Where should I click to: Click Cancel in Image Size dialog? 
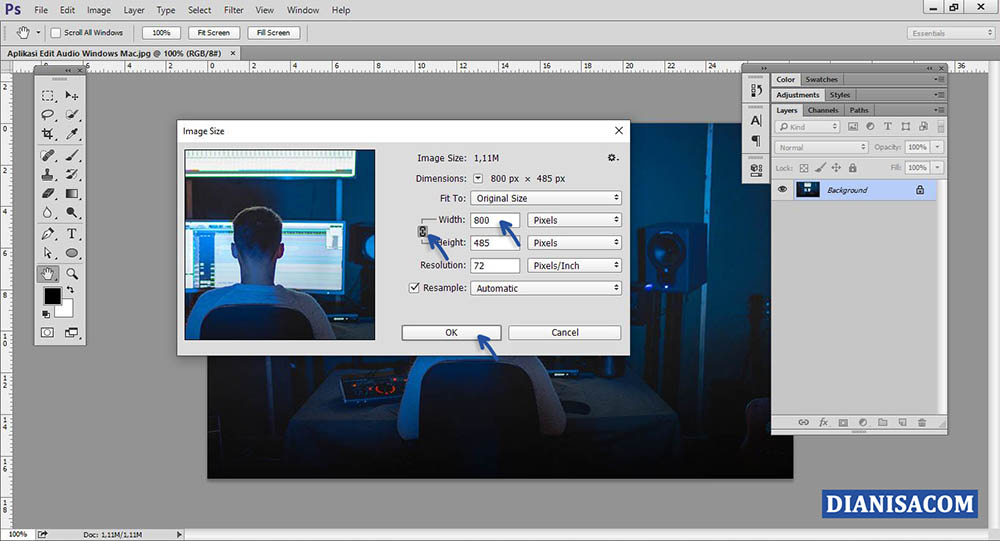564,332
